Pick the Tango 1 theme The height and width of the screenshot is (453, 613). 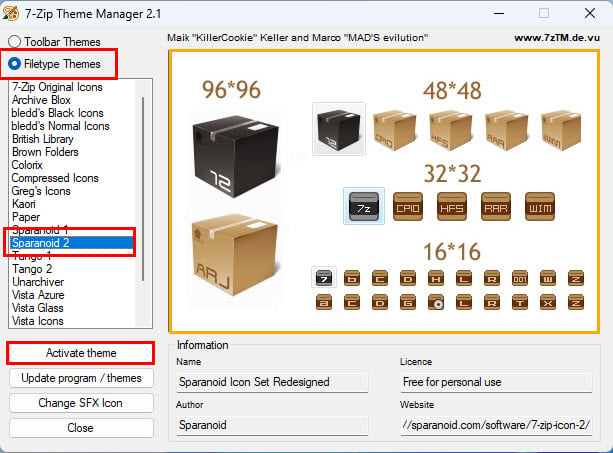(x=32, y=256)
